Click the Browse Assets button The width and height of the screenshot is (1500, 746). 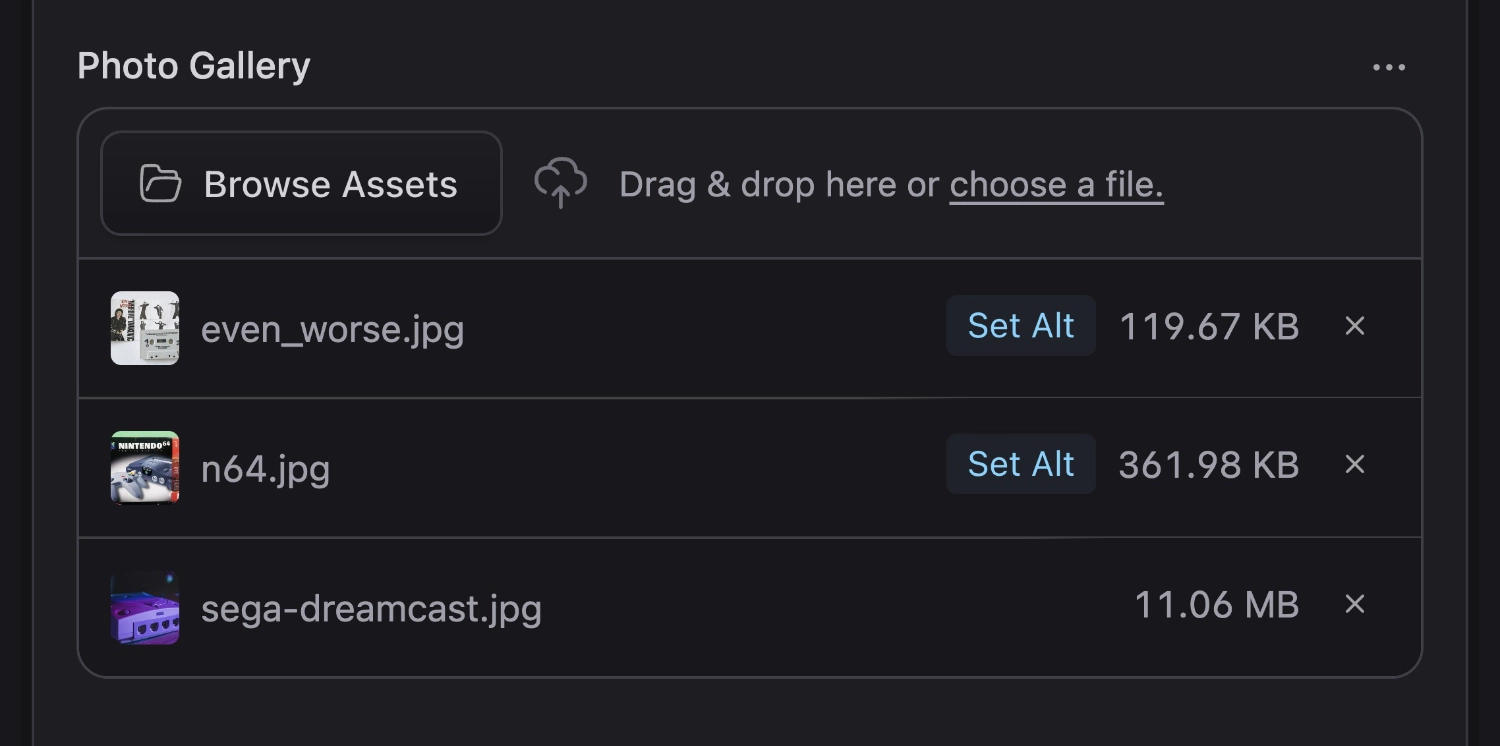pos(301,183)
